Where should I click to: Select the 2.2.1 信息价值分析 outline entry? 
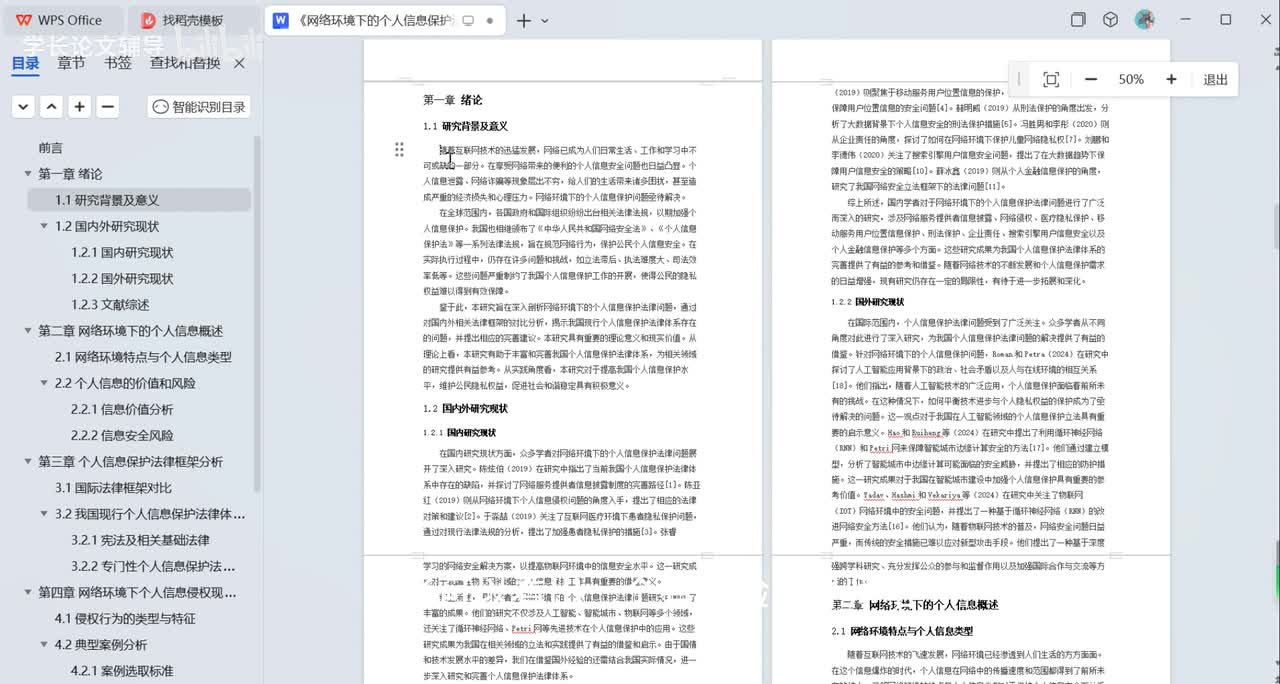[122, 409]
